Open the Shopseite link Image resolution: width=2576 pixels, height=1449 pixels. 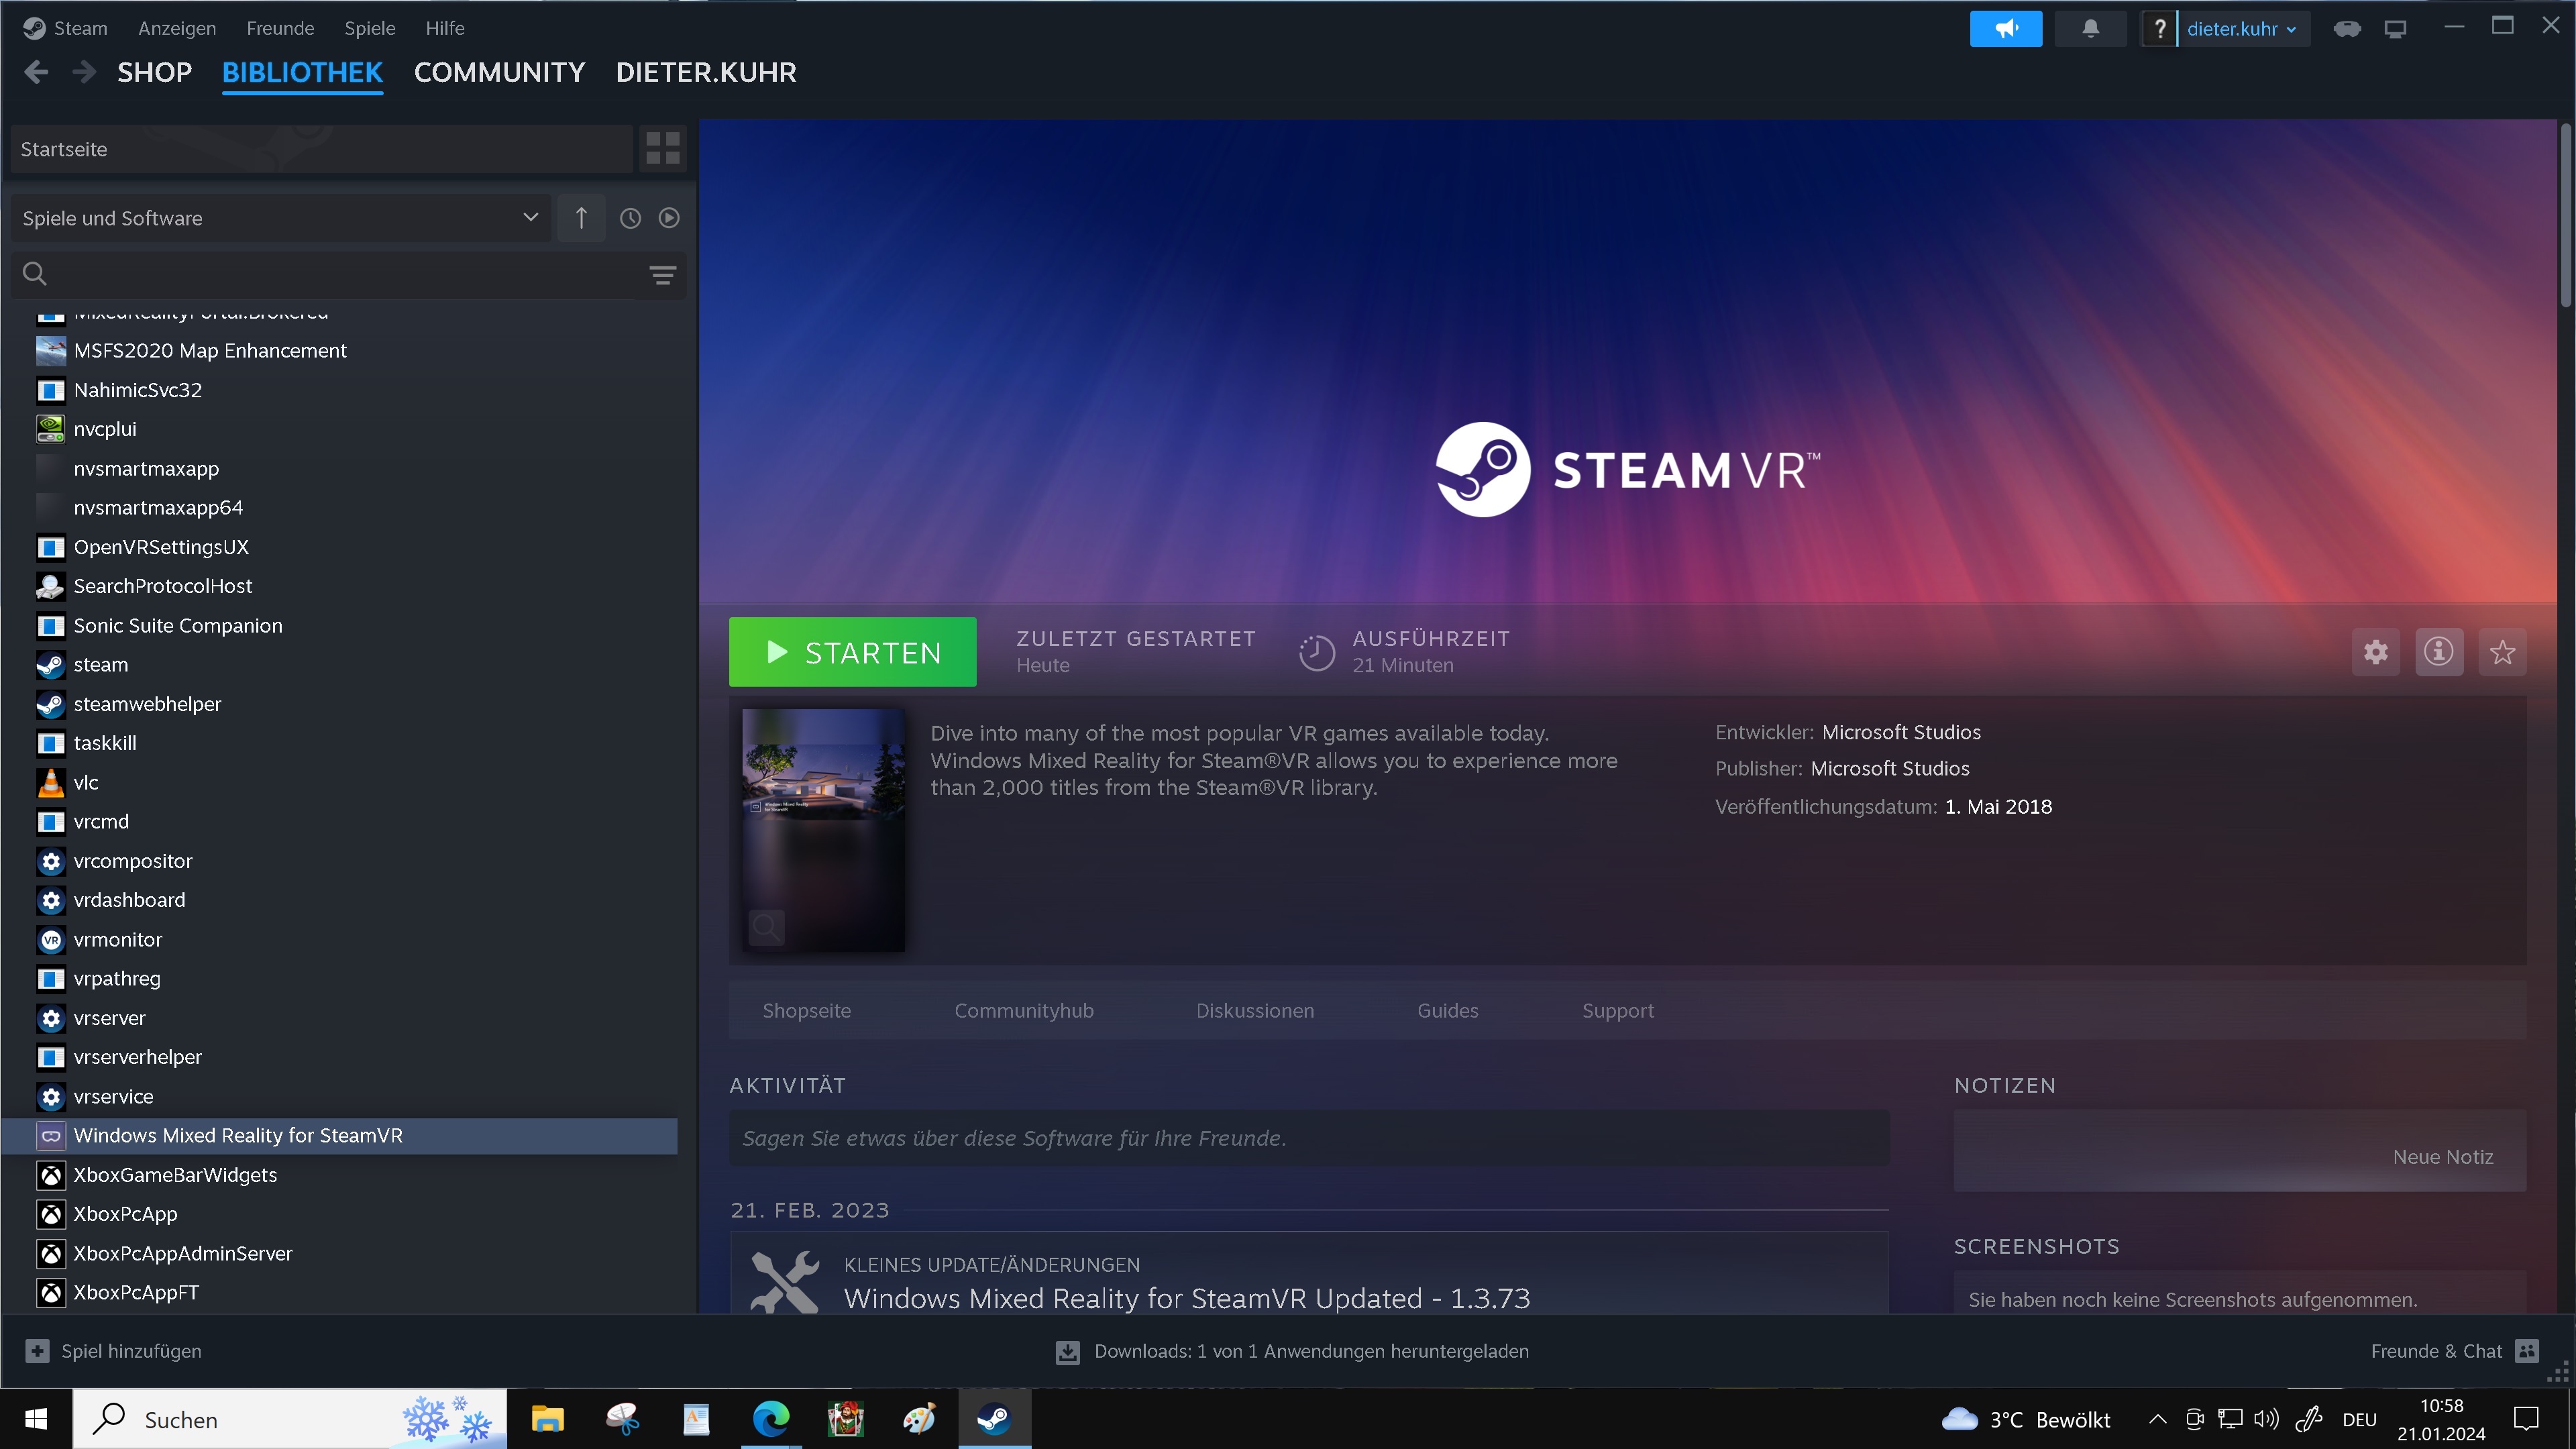tap(806, 1011)
